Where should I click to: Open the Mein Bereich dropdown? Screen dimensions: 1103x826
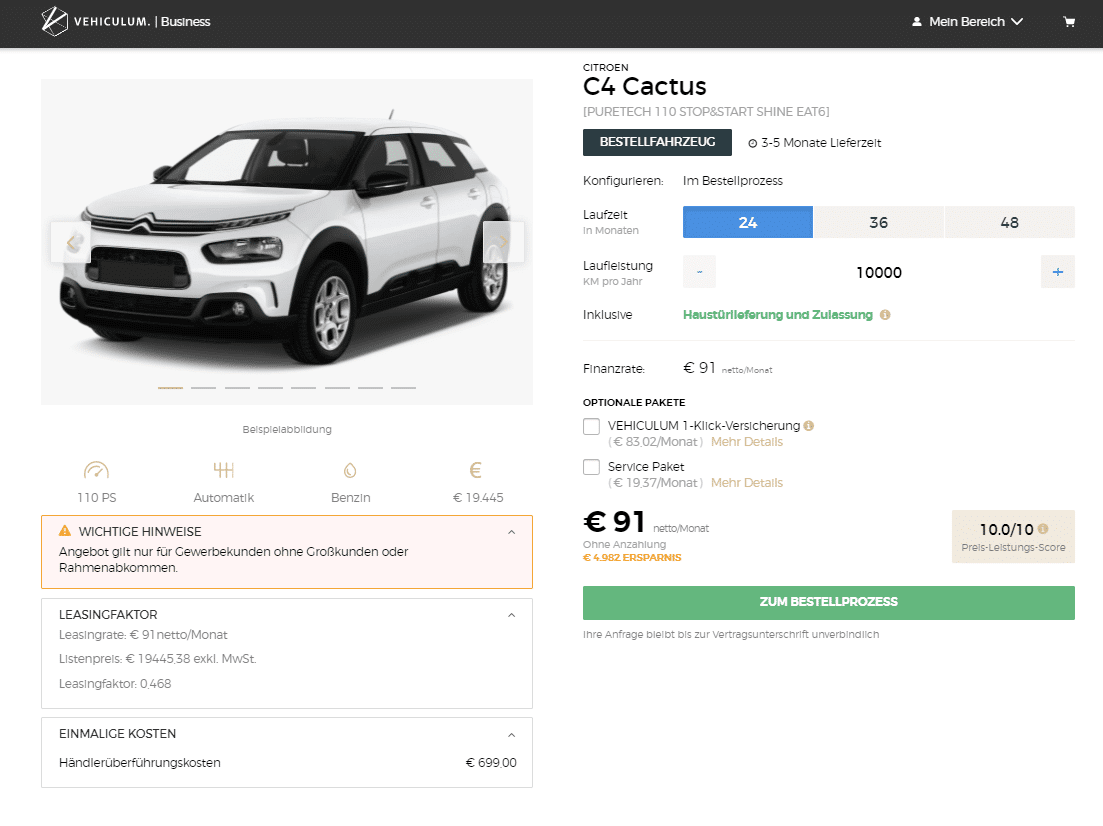click(967, 22)
